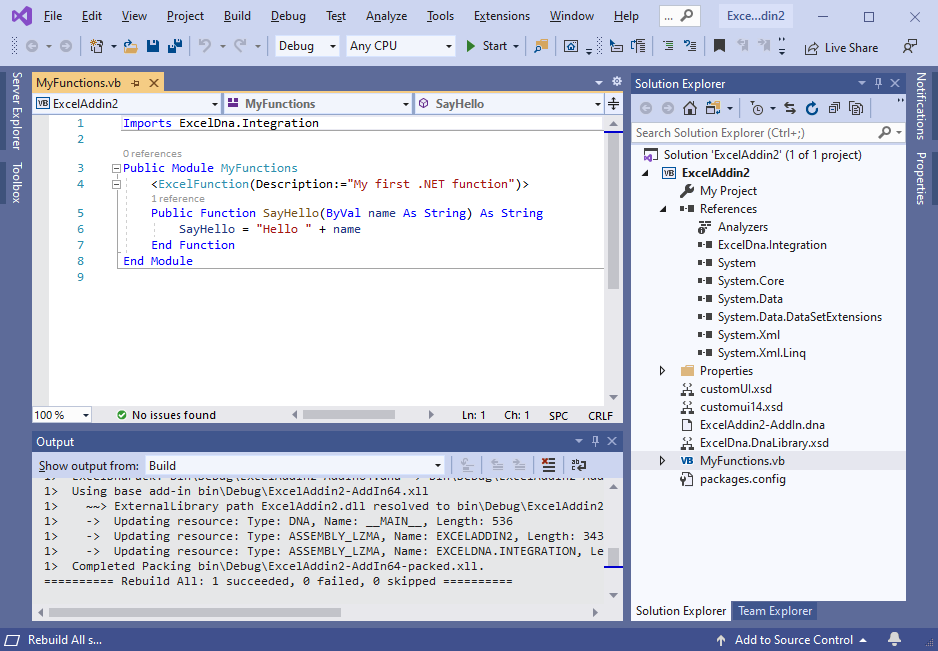Refresh the Solution Explorer
938x651 pixels.
click(x=812, y=108)
